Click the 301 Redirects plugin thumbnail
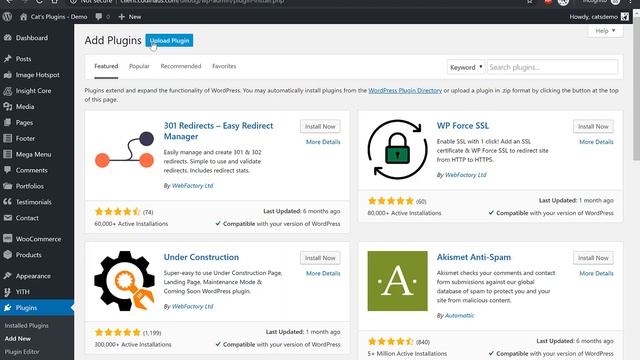The image size is (640, 360). tap(124, 149)
